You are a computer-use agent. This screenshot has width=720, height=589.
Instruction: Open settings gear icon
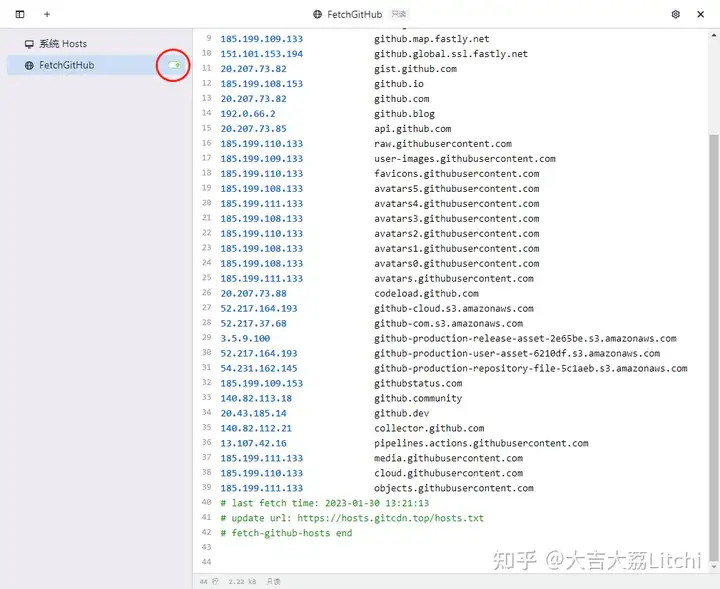click(x=675, y=14)
